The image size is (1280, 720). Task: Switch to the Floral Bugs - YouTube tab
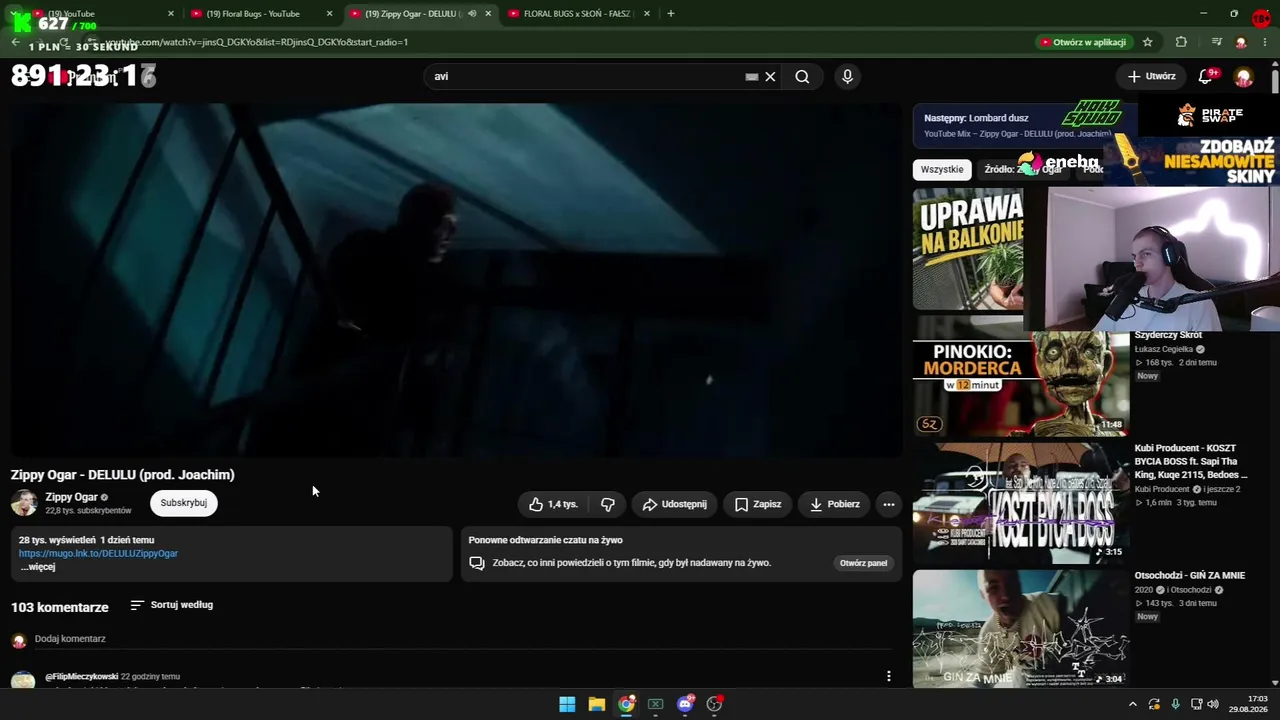point(262,14)
